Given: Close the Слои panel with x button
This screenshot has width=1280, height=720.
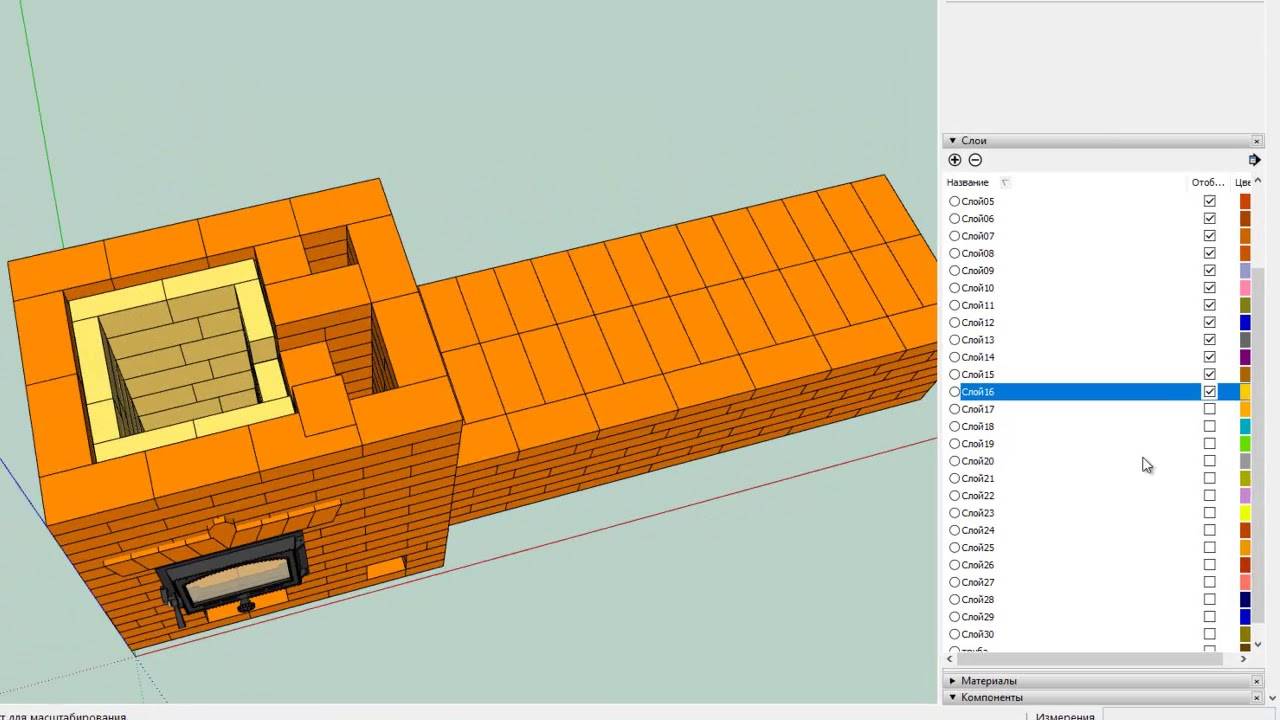Looking at the screenshot, I should 1257,141.
